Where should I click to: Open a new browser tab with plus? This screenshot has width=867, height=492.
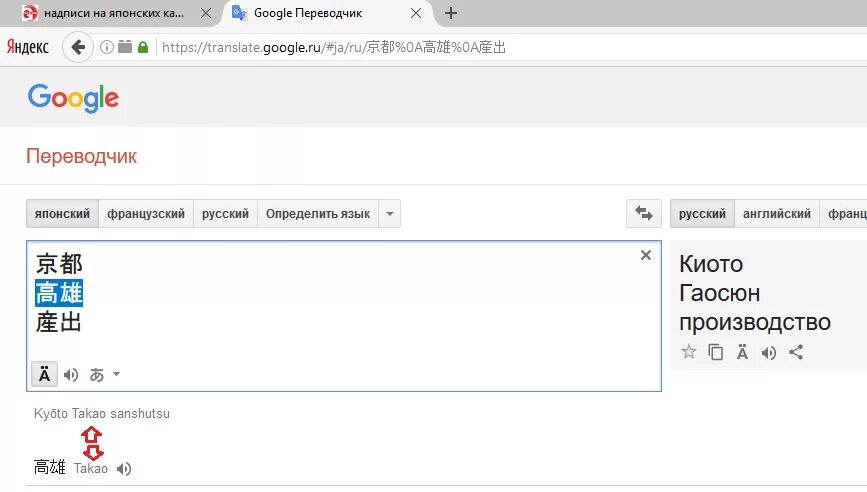coord(451,13)
